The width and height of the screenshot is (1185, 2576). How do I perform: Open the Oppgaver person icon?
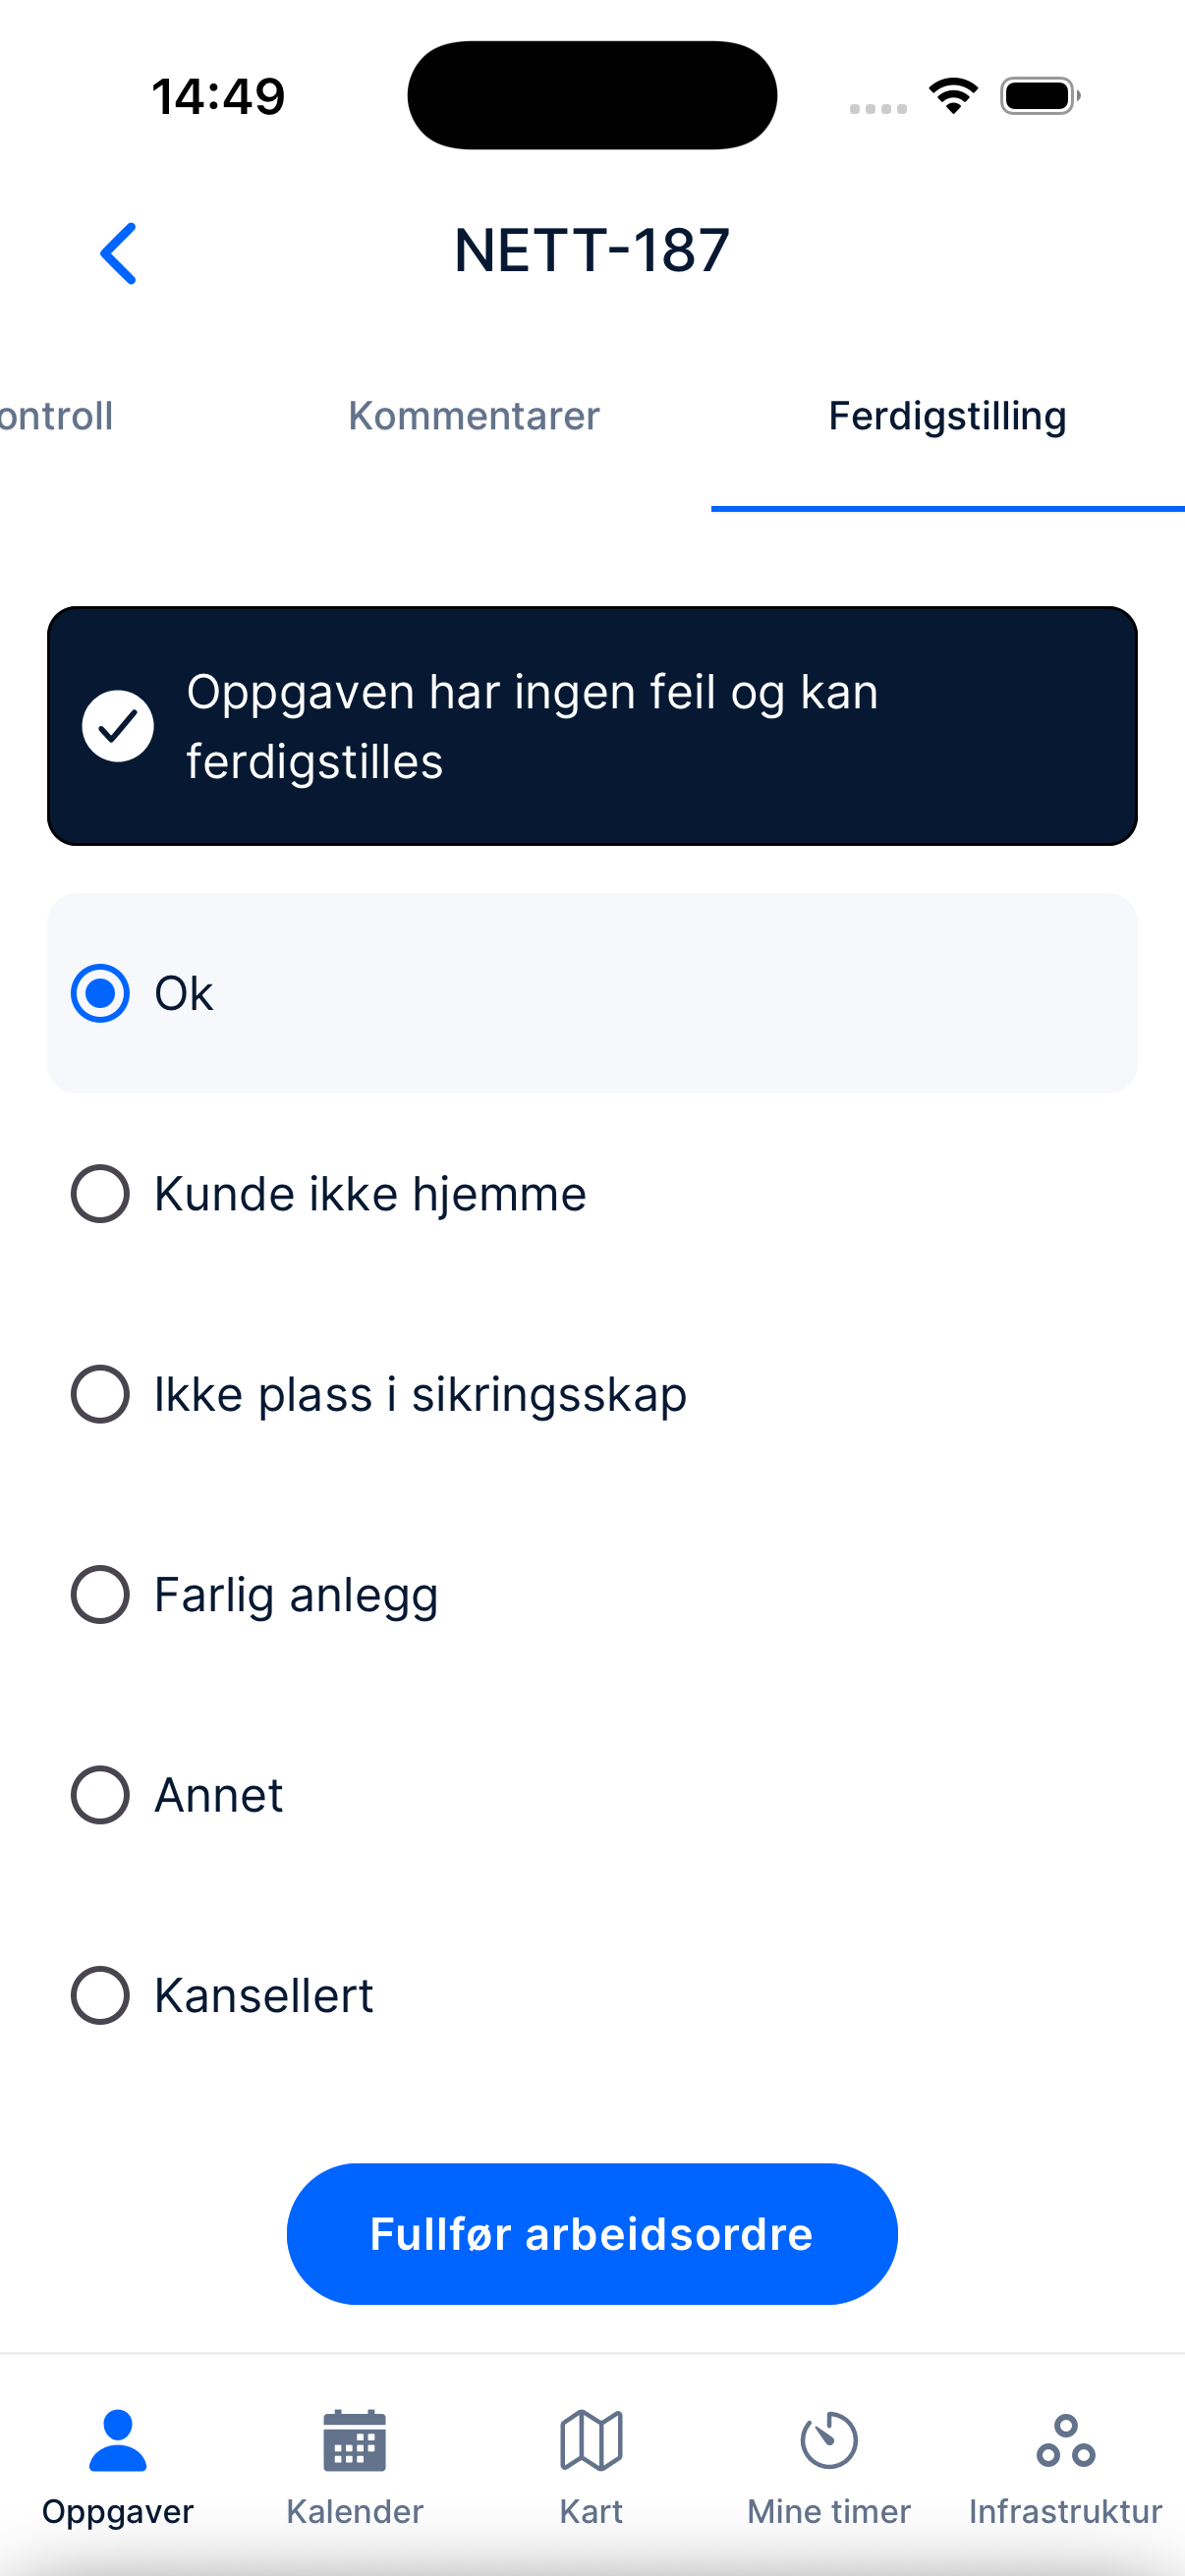118,2440
